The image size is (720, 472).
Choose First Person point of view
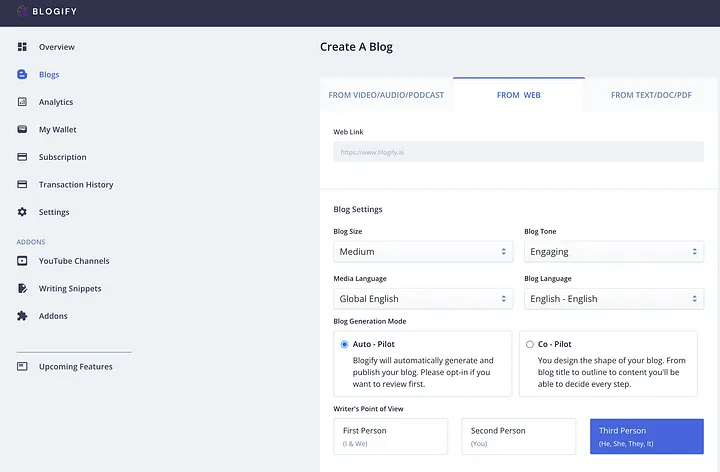coord(390,437)
